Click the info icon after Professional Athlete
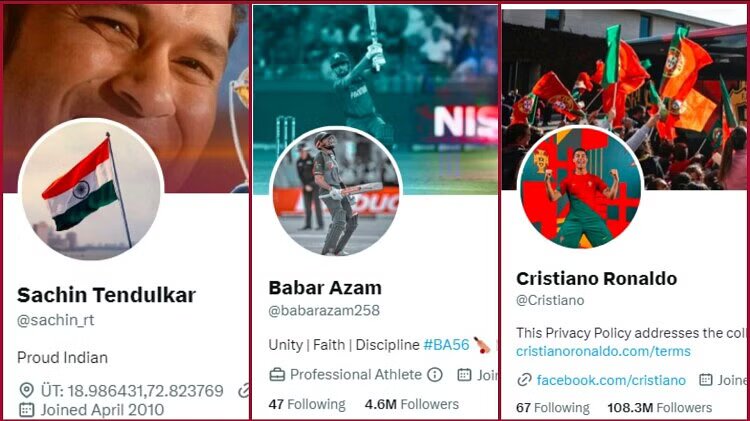750x421 pixels. [x=434, y=375]
